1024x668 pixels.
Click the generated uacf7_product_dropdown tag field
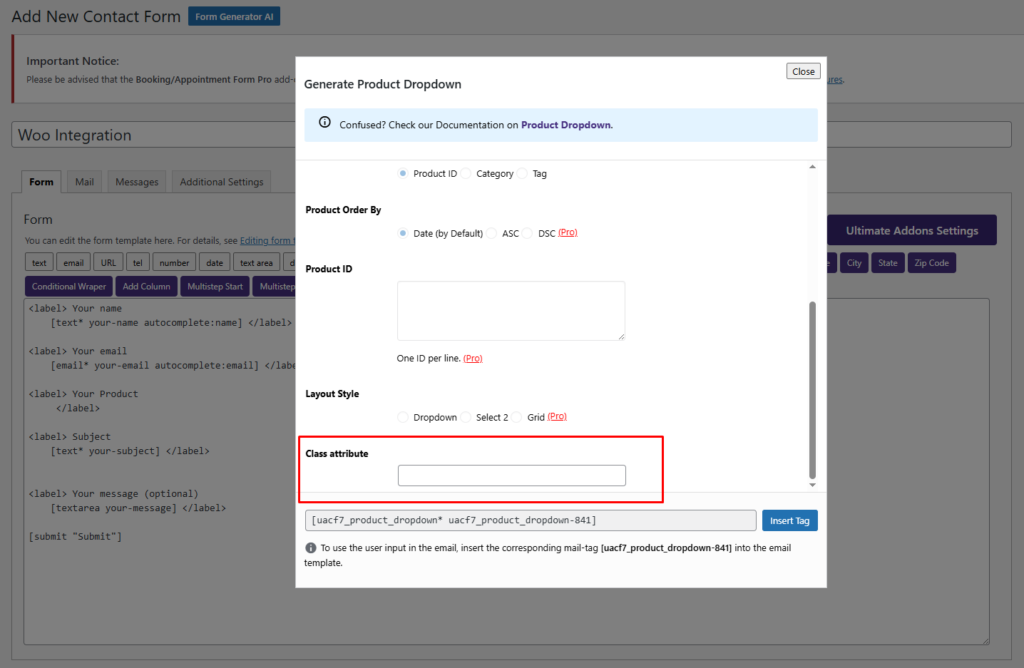pyautogui.click(x=530, y=520)
